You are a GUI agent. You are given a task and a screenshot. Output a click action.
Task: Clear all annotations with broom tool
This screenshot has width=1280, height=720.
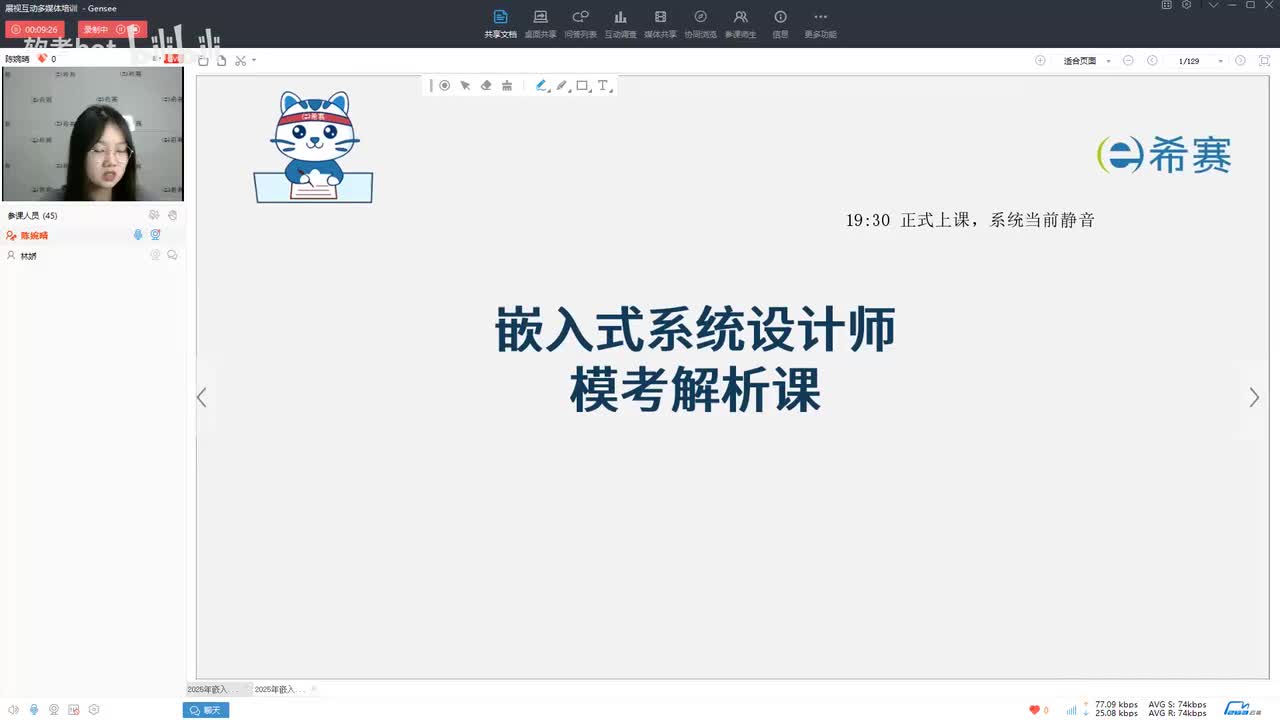point(507,86)
